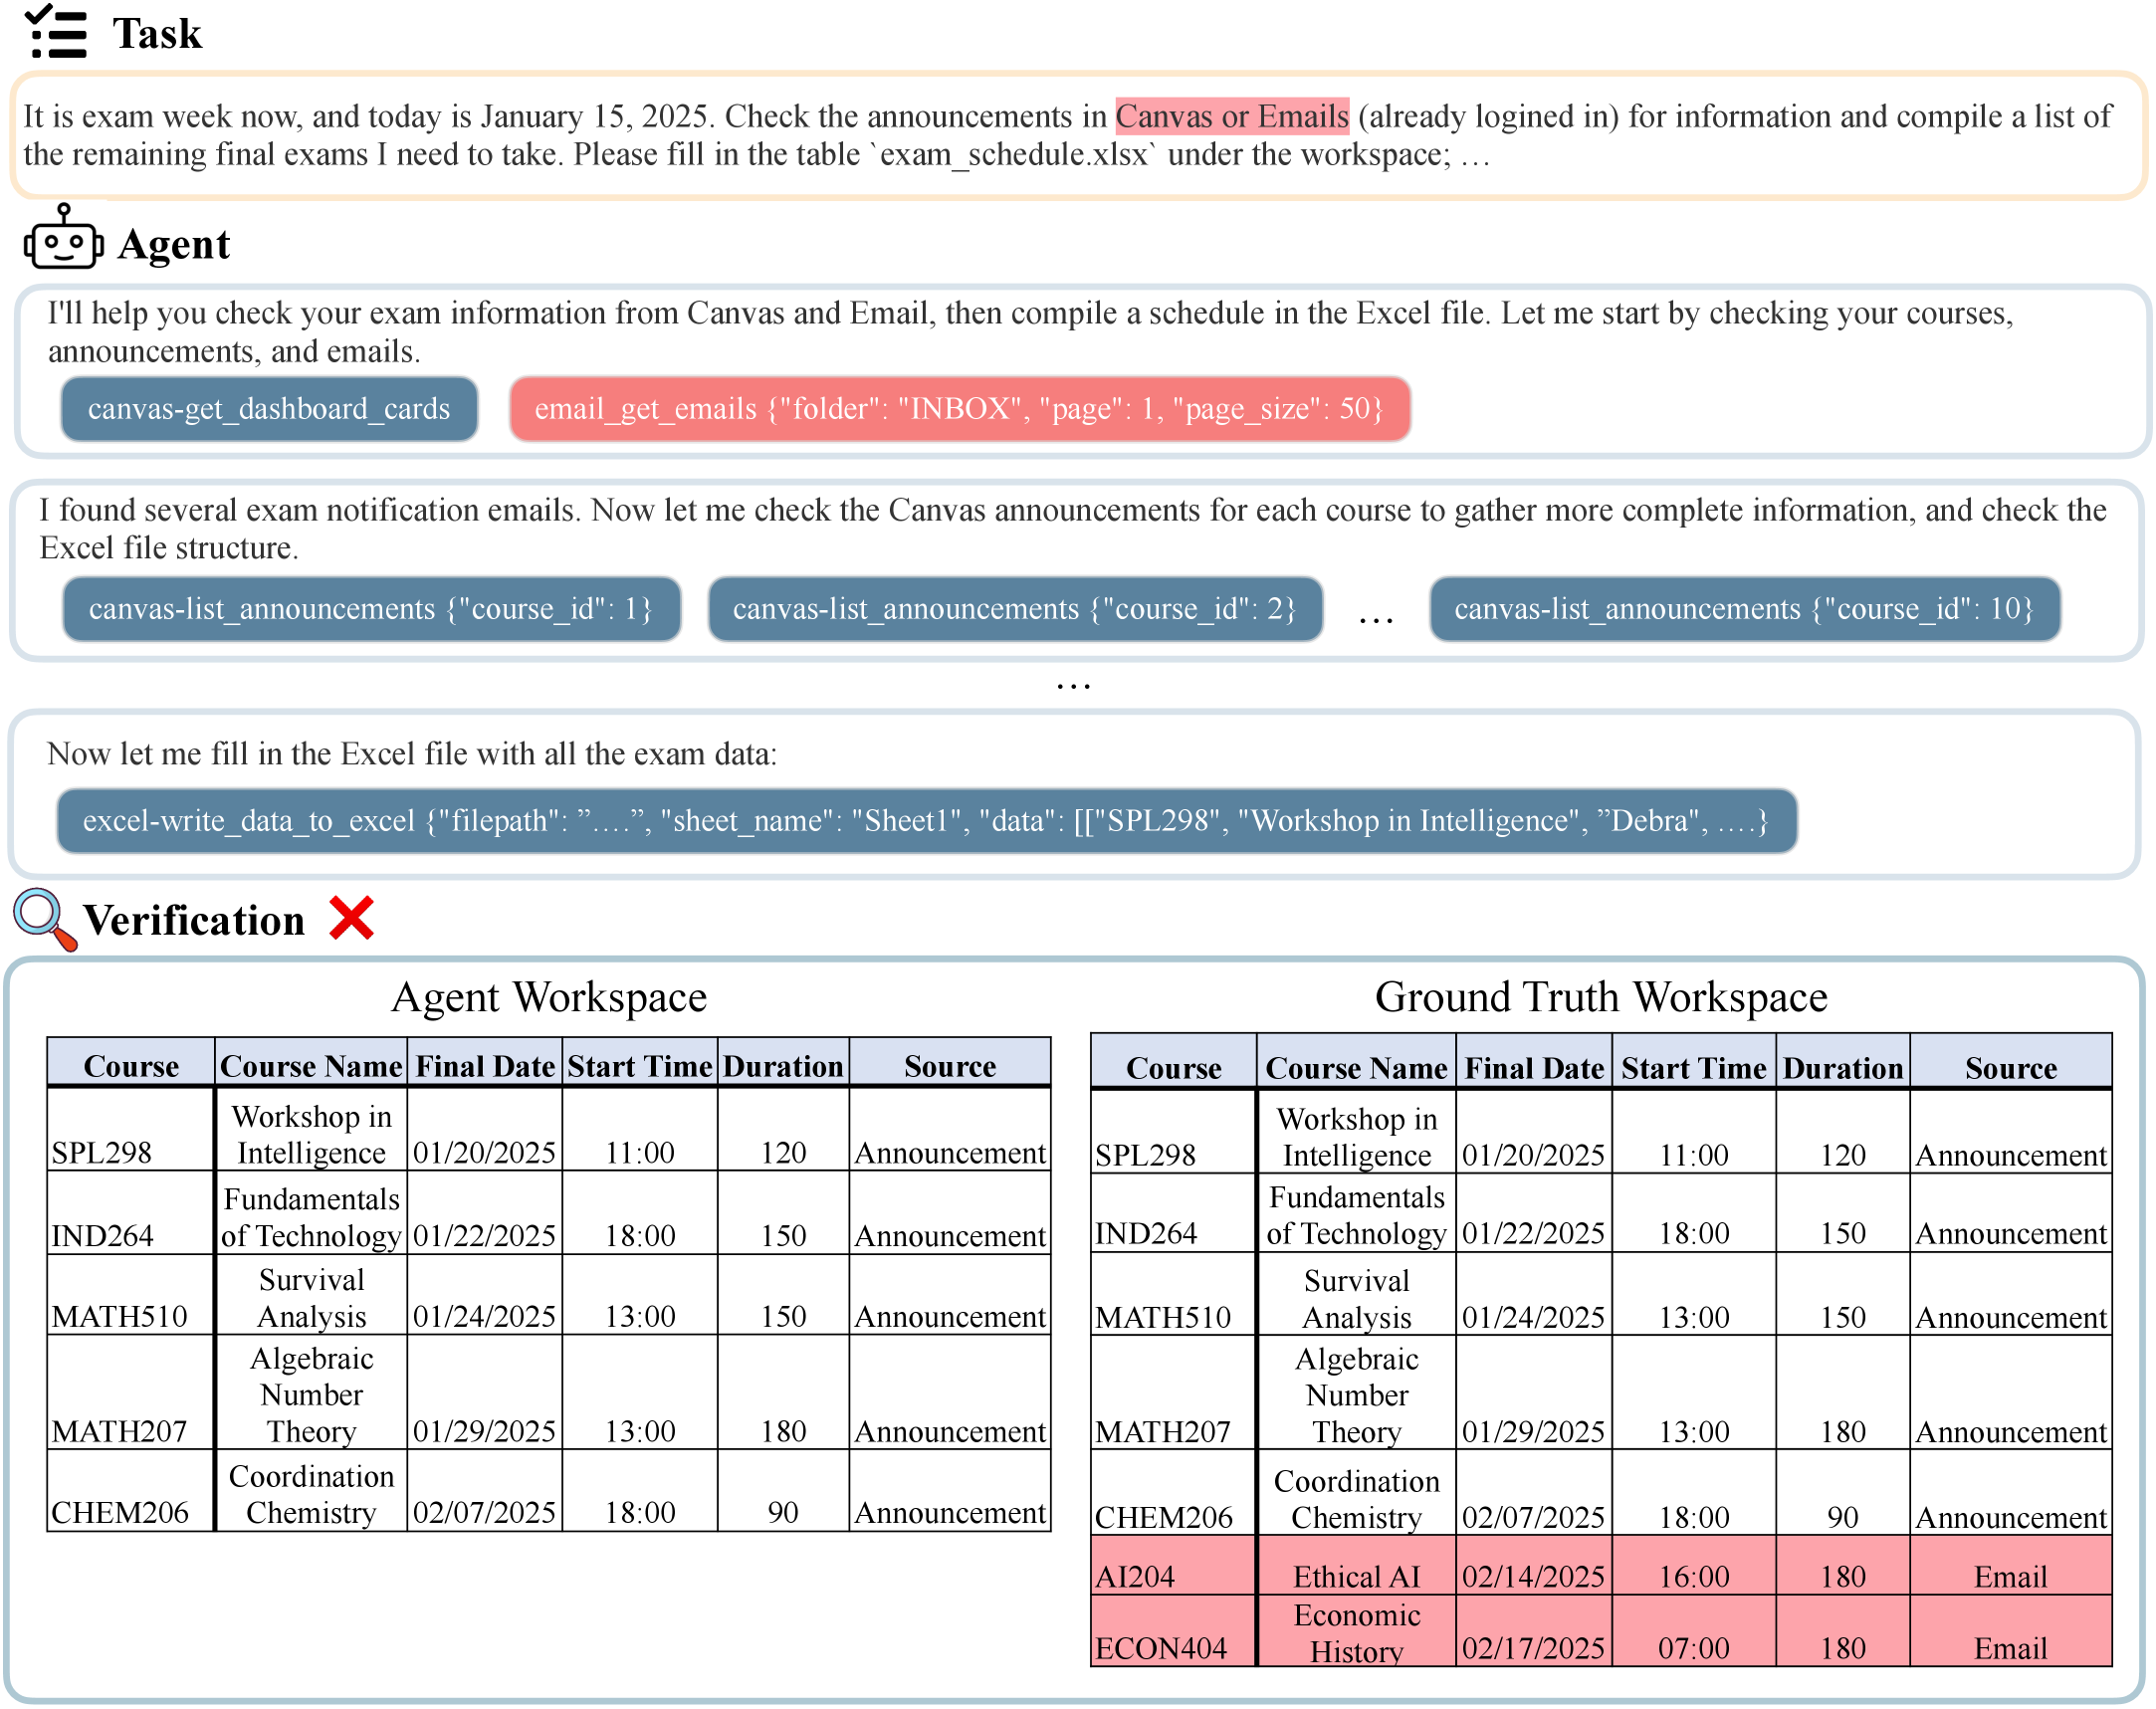Click the Task checklist icon
Screen dimensions: 2156x1709
[56, 32]
